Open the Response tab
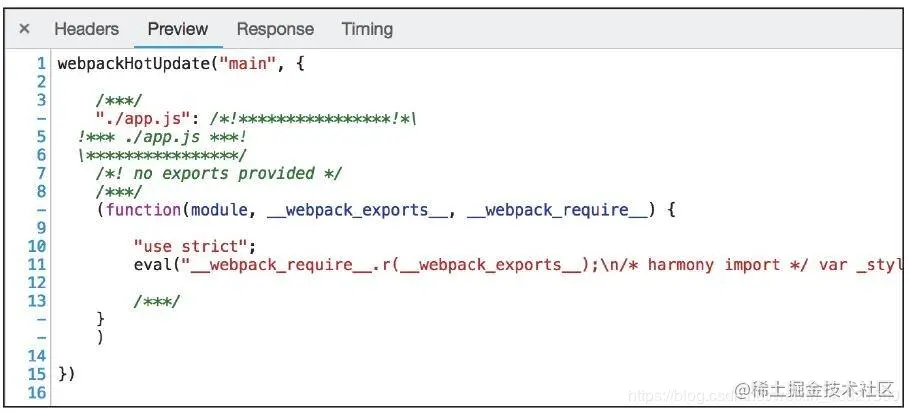Image resolution: width=909 pixels, height=414 pixels. (x=275, y=29)
